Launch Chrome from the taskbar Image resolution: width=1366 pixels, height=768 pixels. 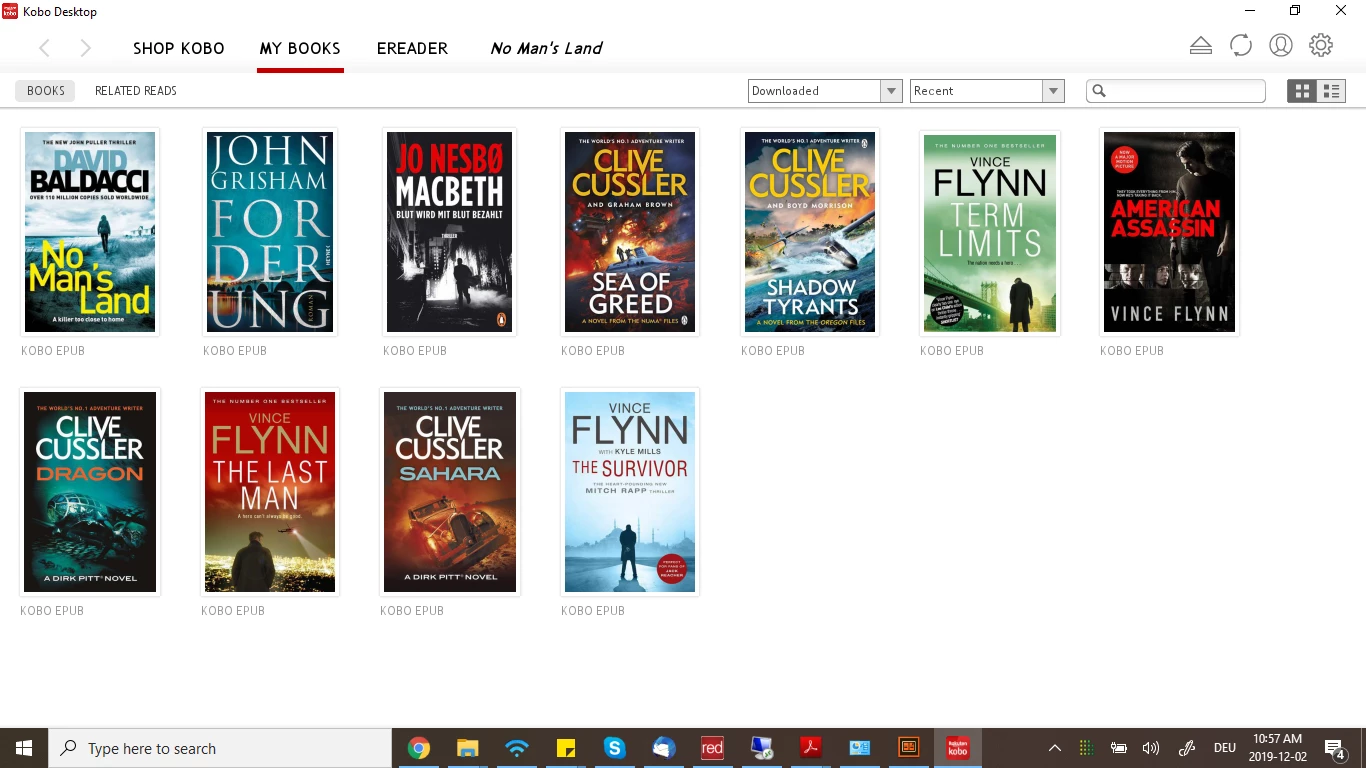tap(418, 748)
